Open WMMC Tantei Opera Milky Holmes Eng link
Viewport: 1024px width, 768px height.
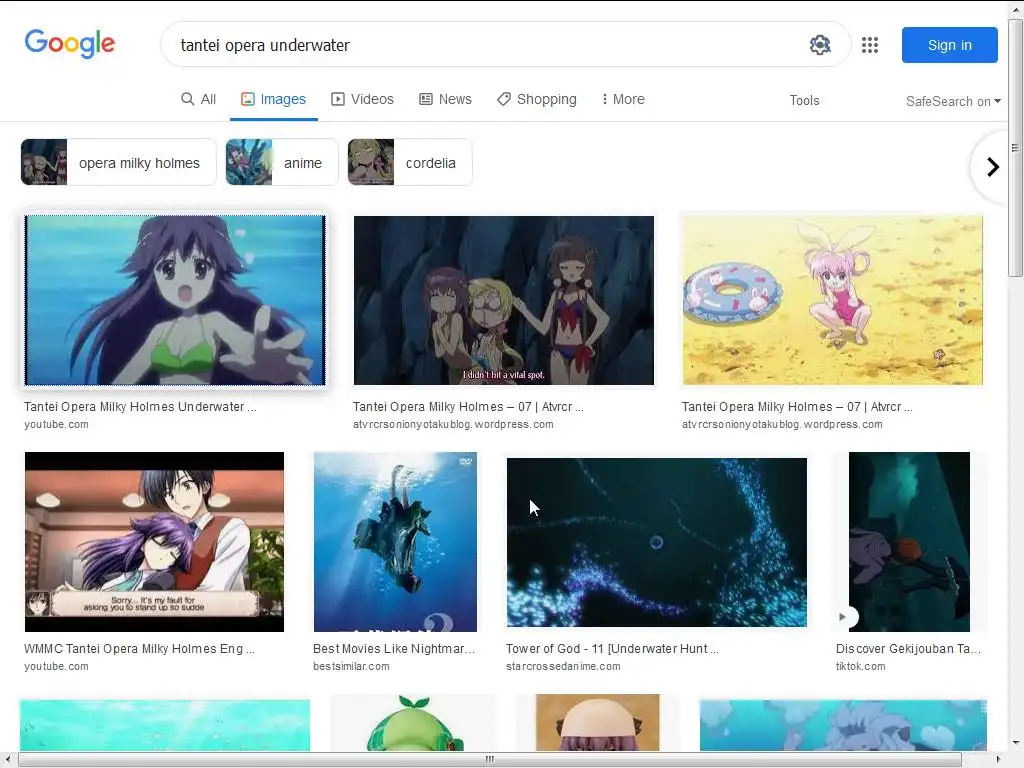click(x=139, y=649)
